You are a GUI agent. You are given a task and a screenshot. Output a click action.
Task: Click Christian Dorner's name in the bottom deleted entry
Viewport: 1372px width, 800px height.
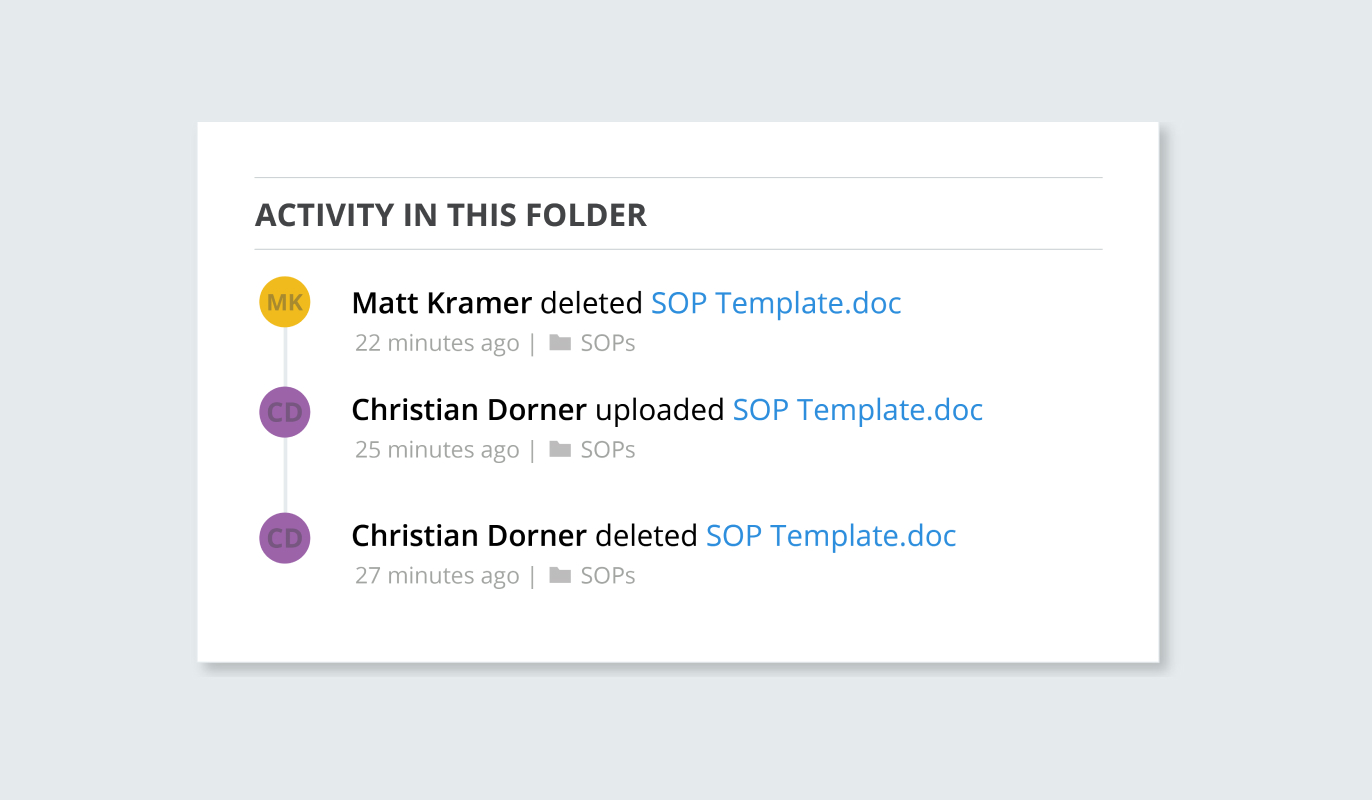pyautogui.click(x=468, y=536)
